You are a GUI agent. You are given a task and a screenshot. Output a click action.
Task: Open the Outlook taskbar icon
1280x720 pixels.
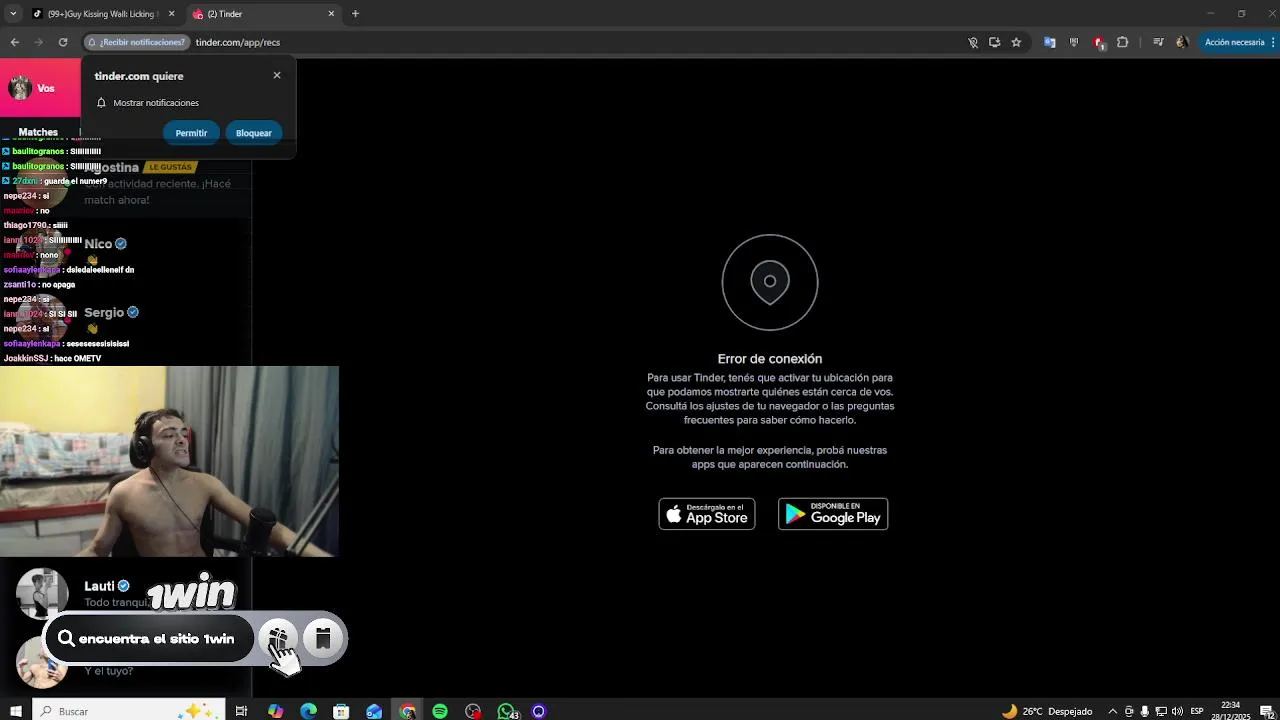click(x=374, y=711)
